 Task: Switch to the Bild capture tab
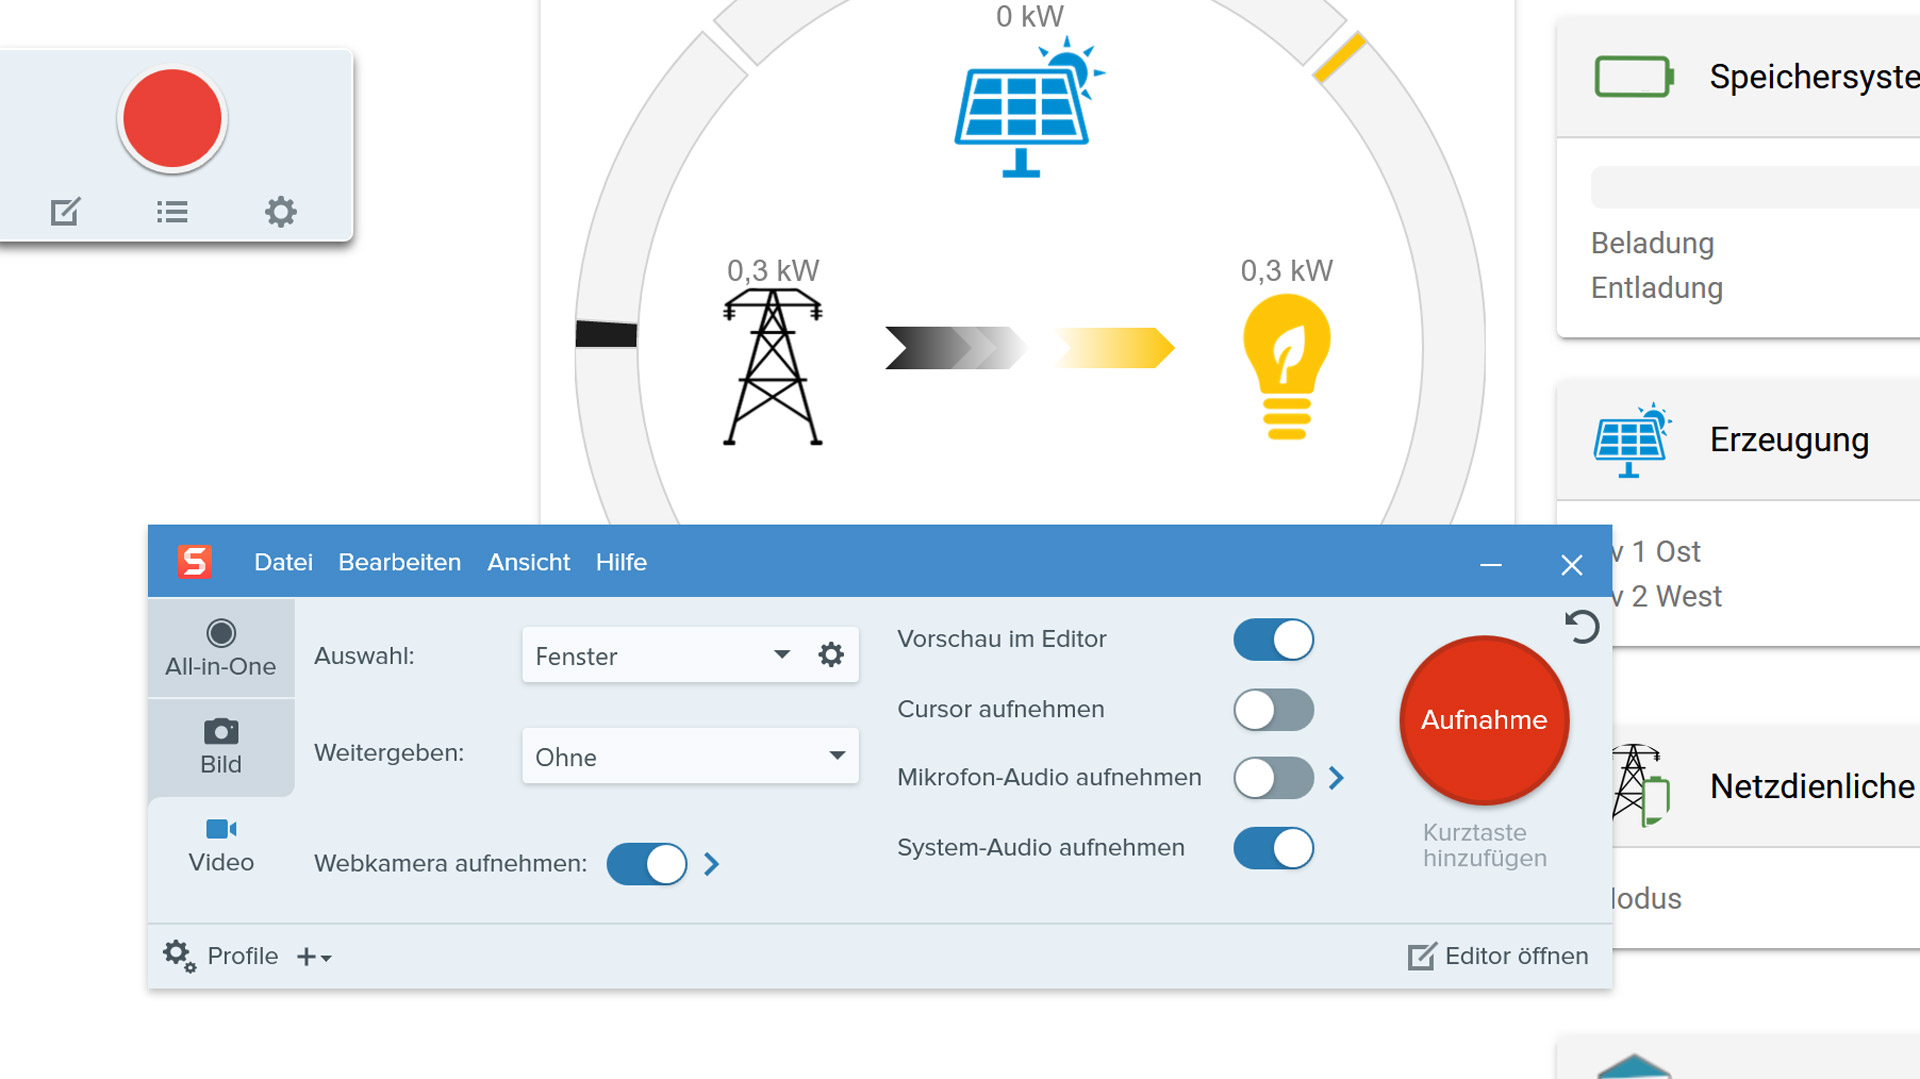coord(221,747)
